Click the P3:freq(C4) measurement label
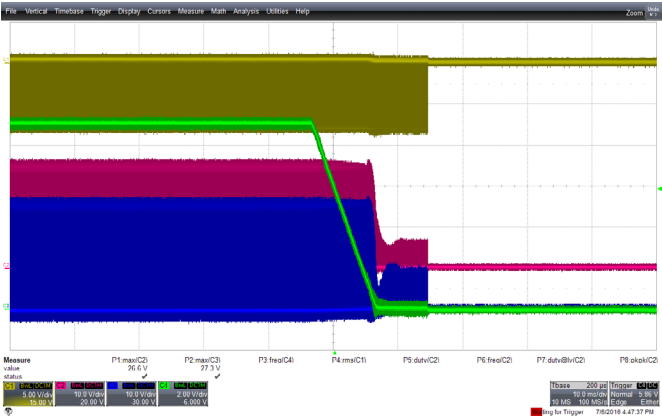Viewport: 662px width, 416px height. (x=276, y=360)
